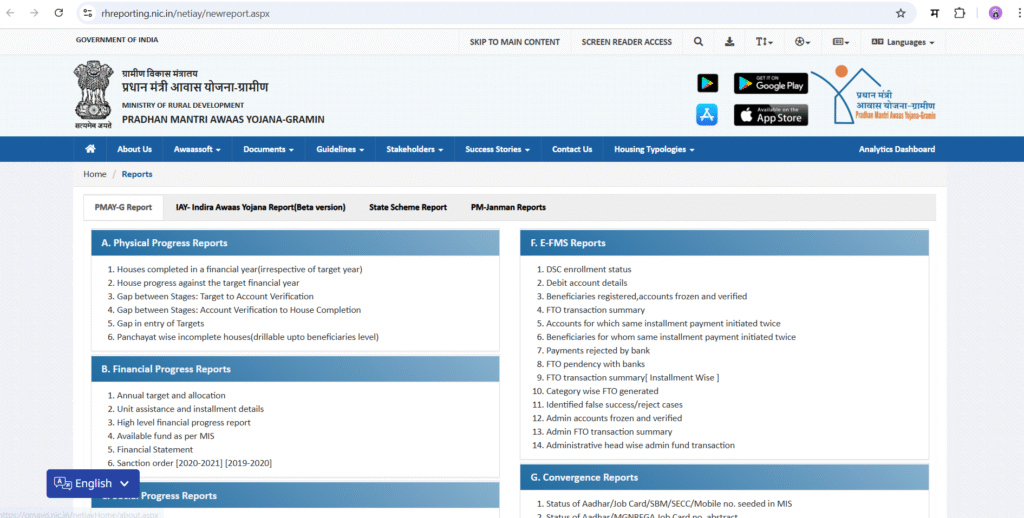Click Available on the App Store badge
1024x518 pixels.
pyautogui.click(x=771, y=115)
